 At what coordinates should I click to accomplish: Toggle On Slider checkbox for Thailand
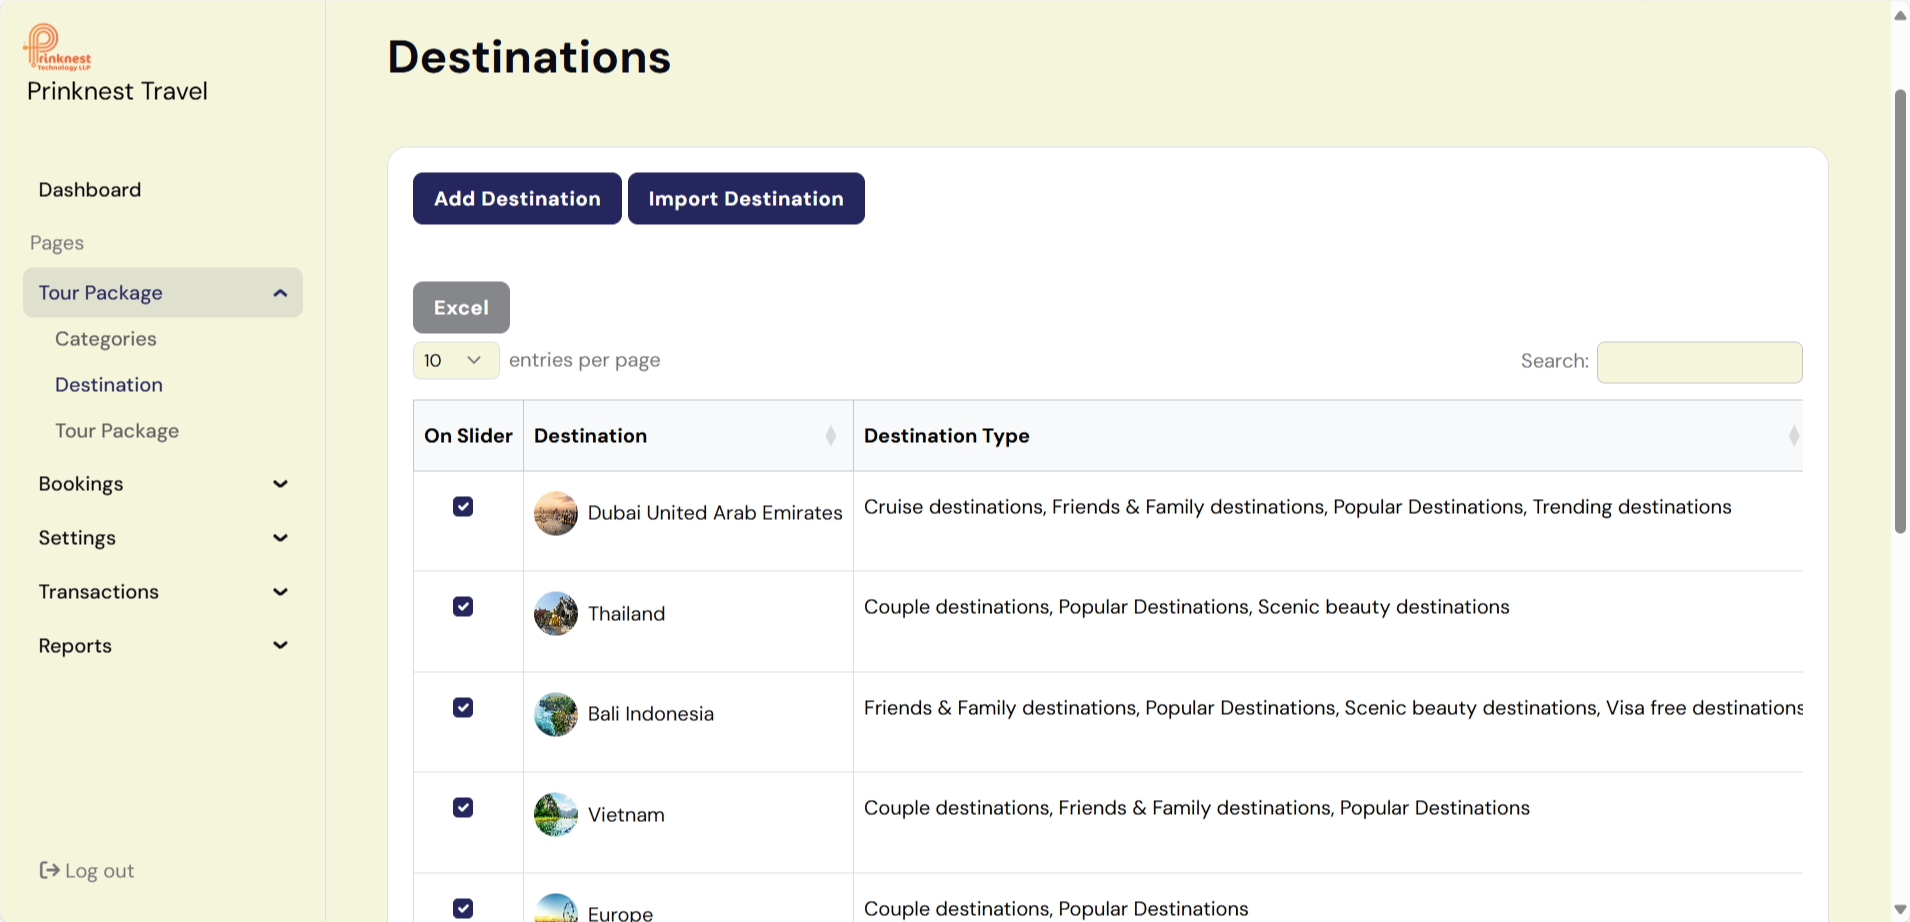[463, 607]
